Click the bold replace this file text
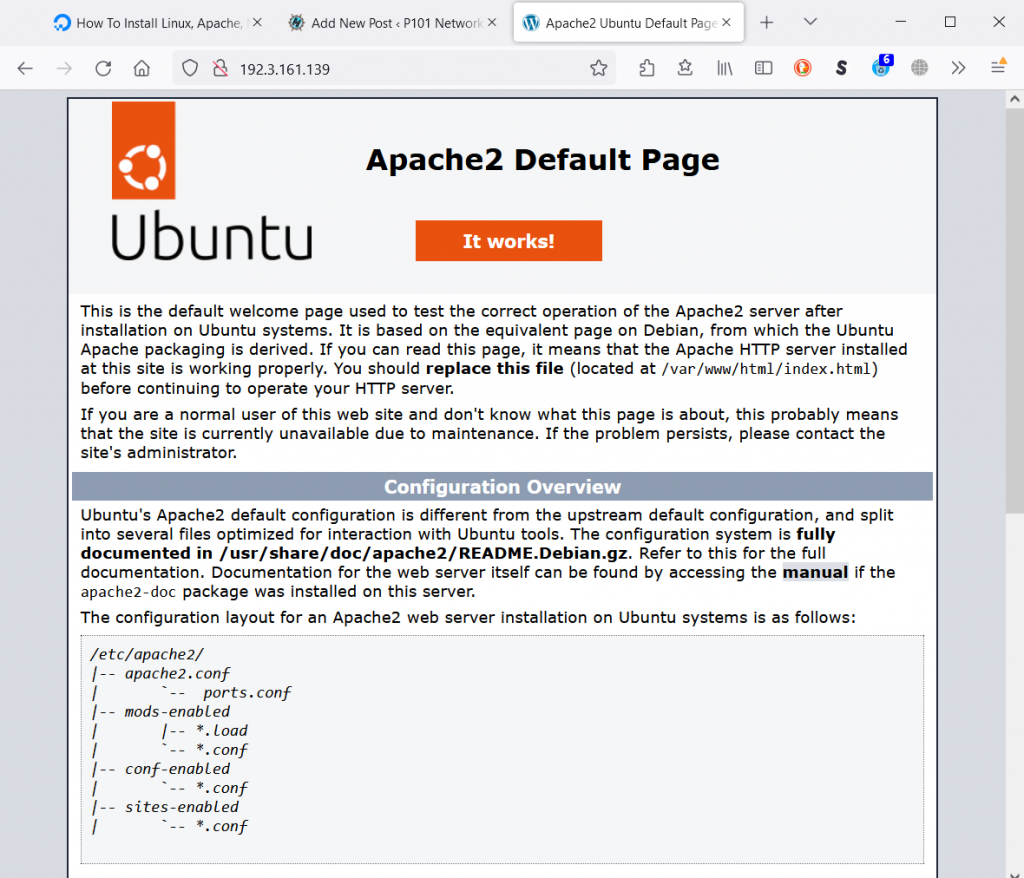This screenshot has width=1024, height=878. (494, 368)
